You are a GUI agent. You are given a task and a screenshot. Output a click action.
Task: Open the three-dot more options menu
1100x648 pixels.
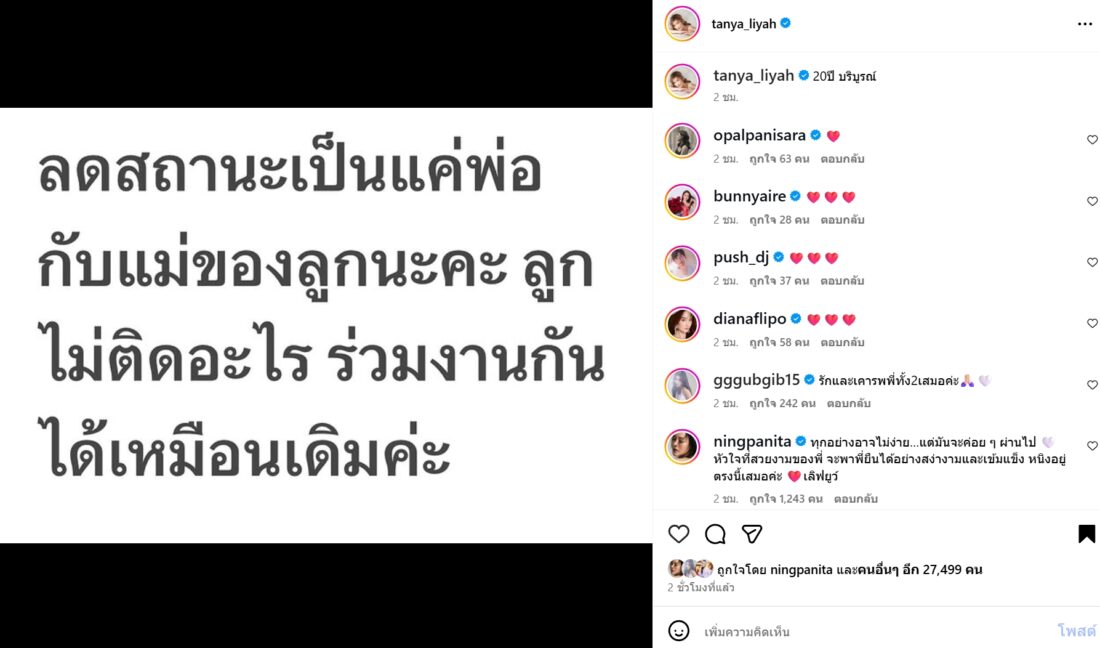coord(1085,24)
